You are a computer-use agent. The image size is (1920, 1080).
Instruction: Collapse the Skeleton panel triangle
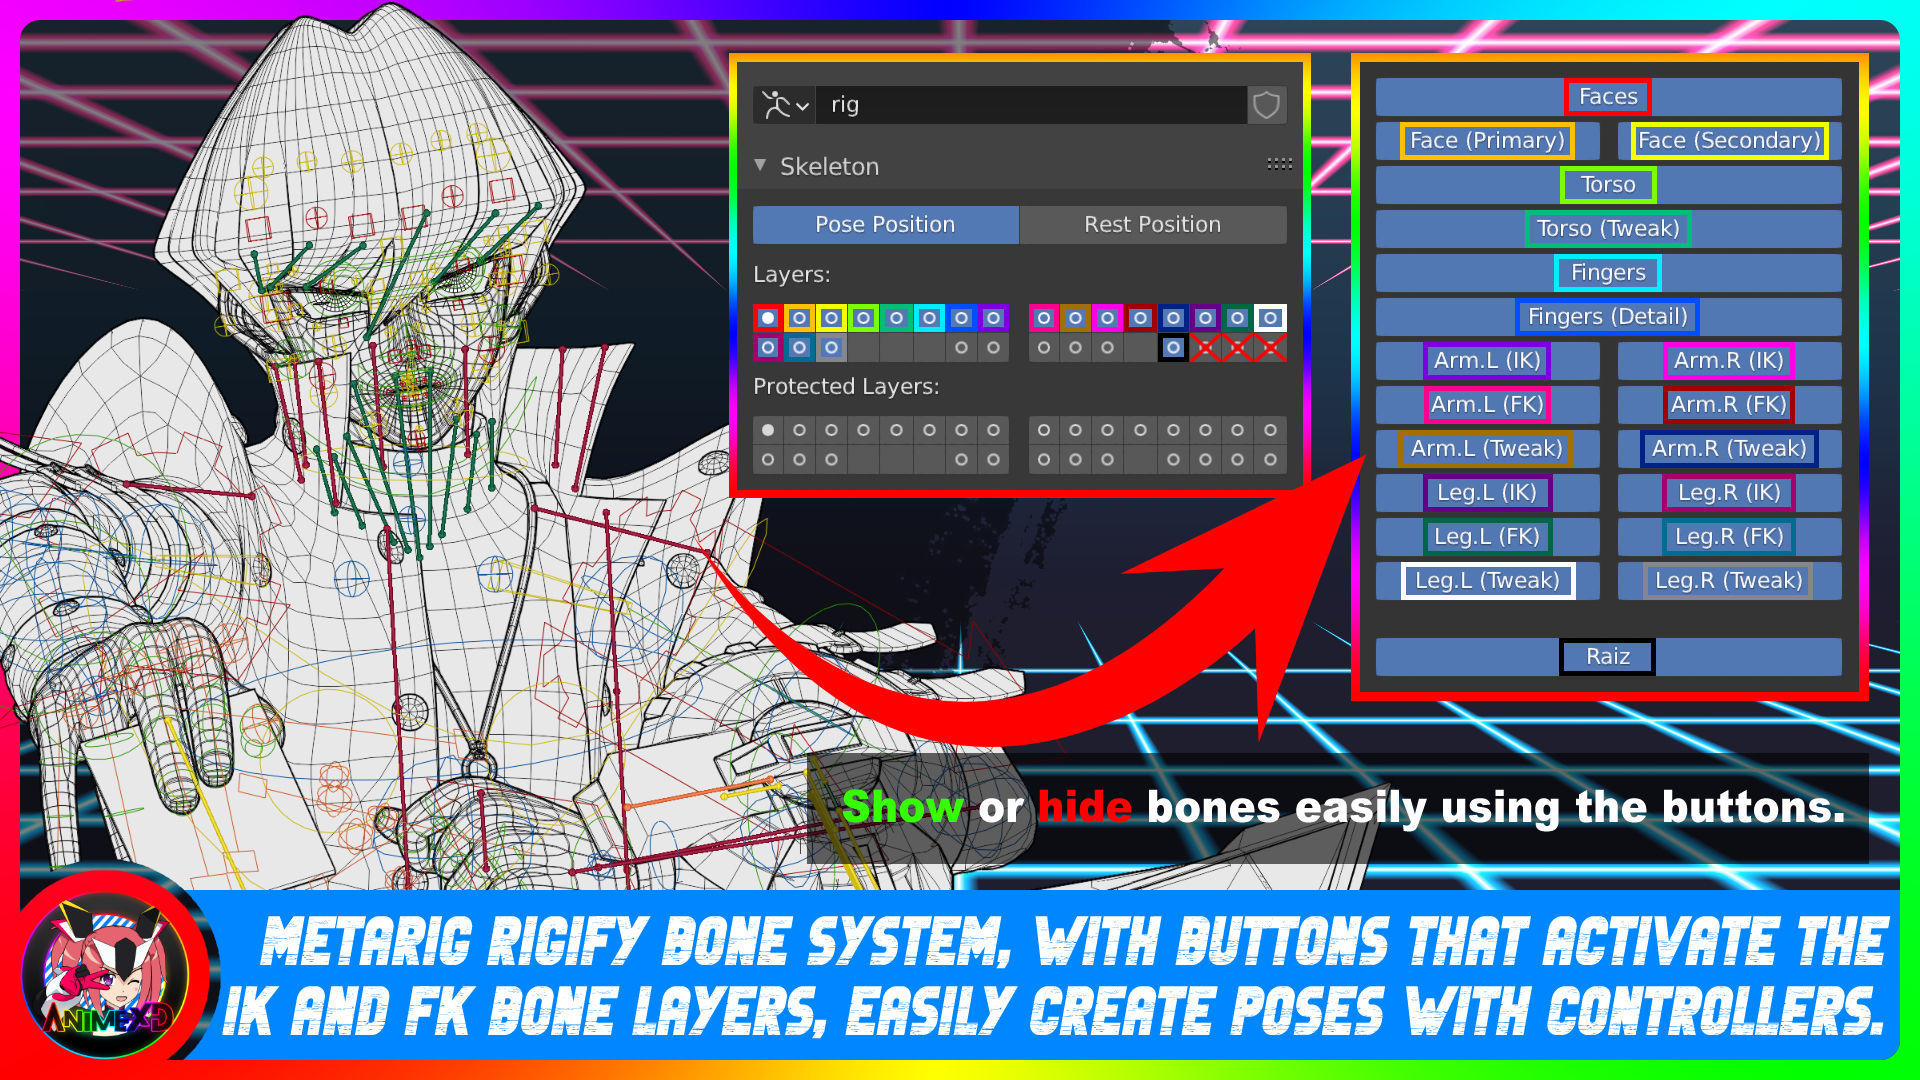pos(760,165)
